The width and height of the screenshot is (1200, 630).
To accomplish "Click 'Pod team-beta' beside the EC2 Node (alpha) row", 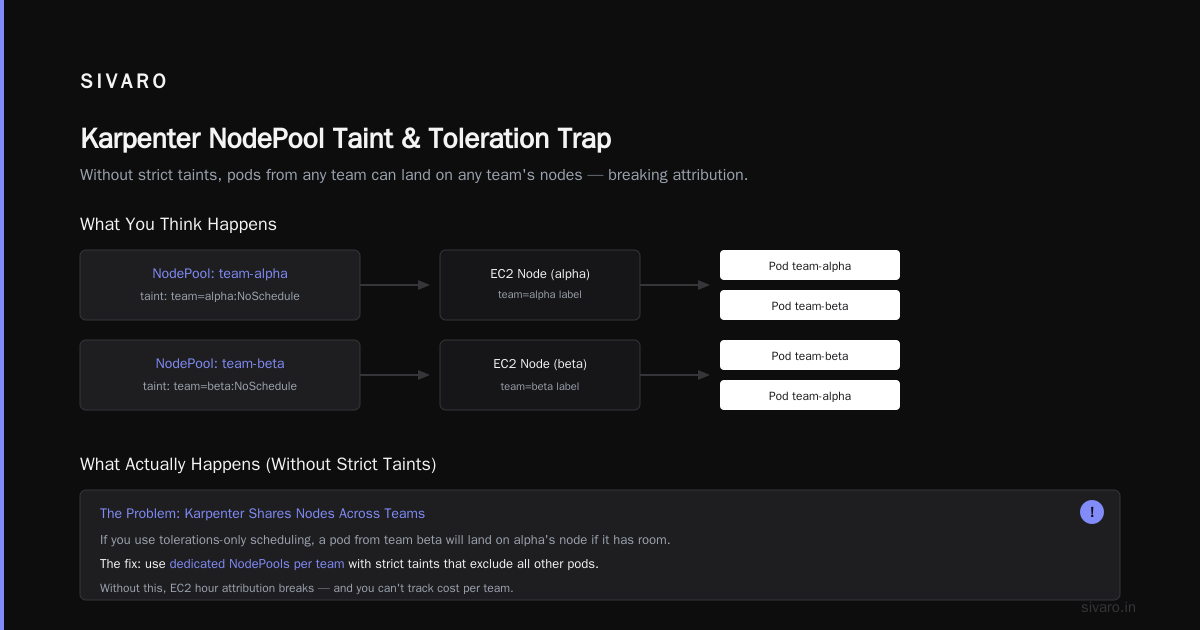I will 810,305.
